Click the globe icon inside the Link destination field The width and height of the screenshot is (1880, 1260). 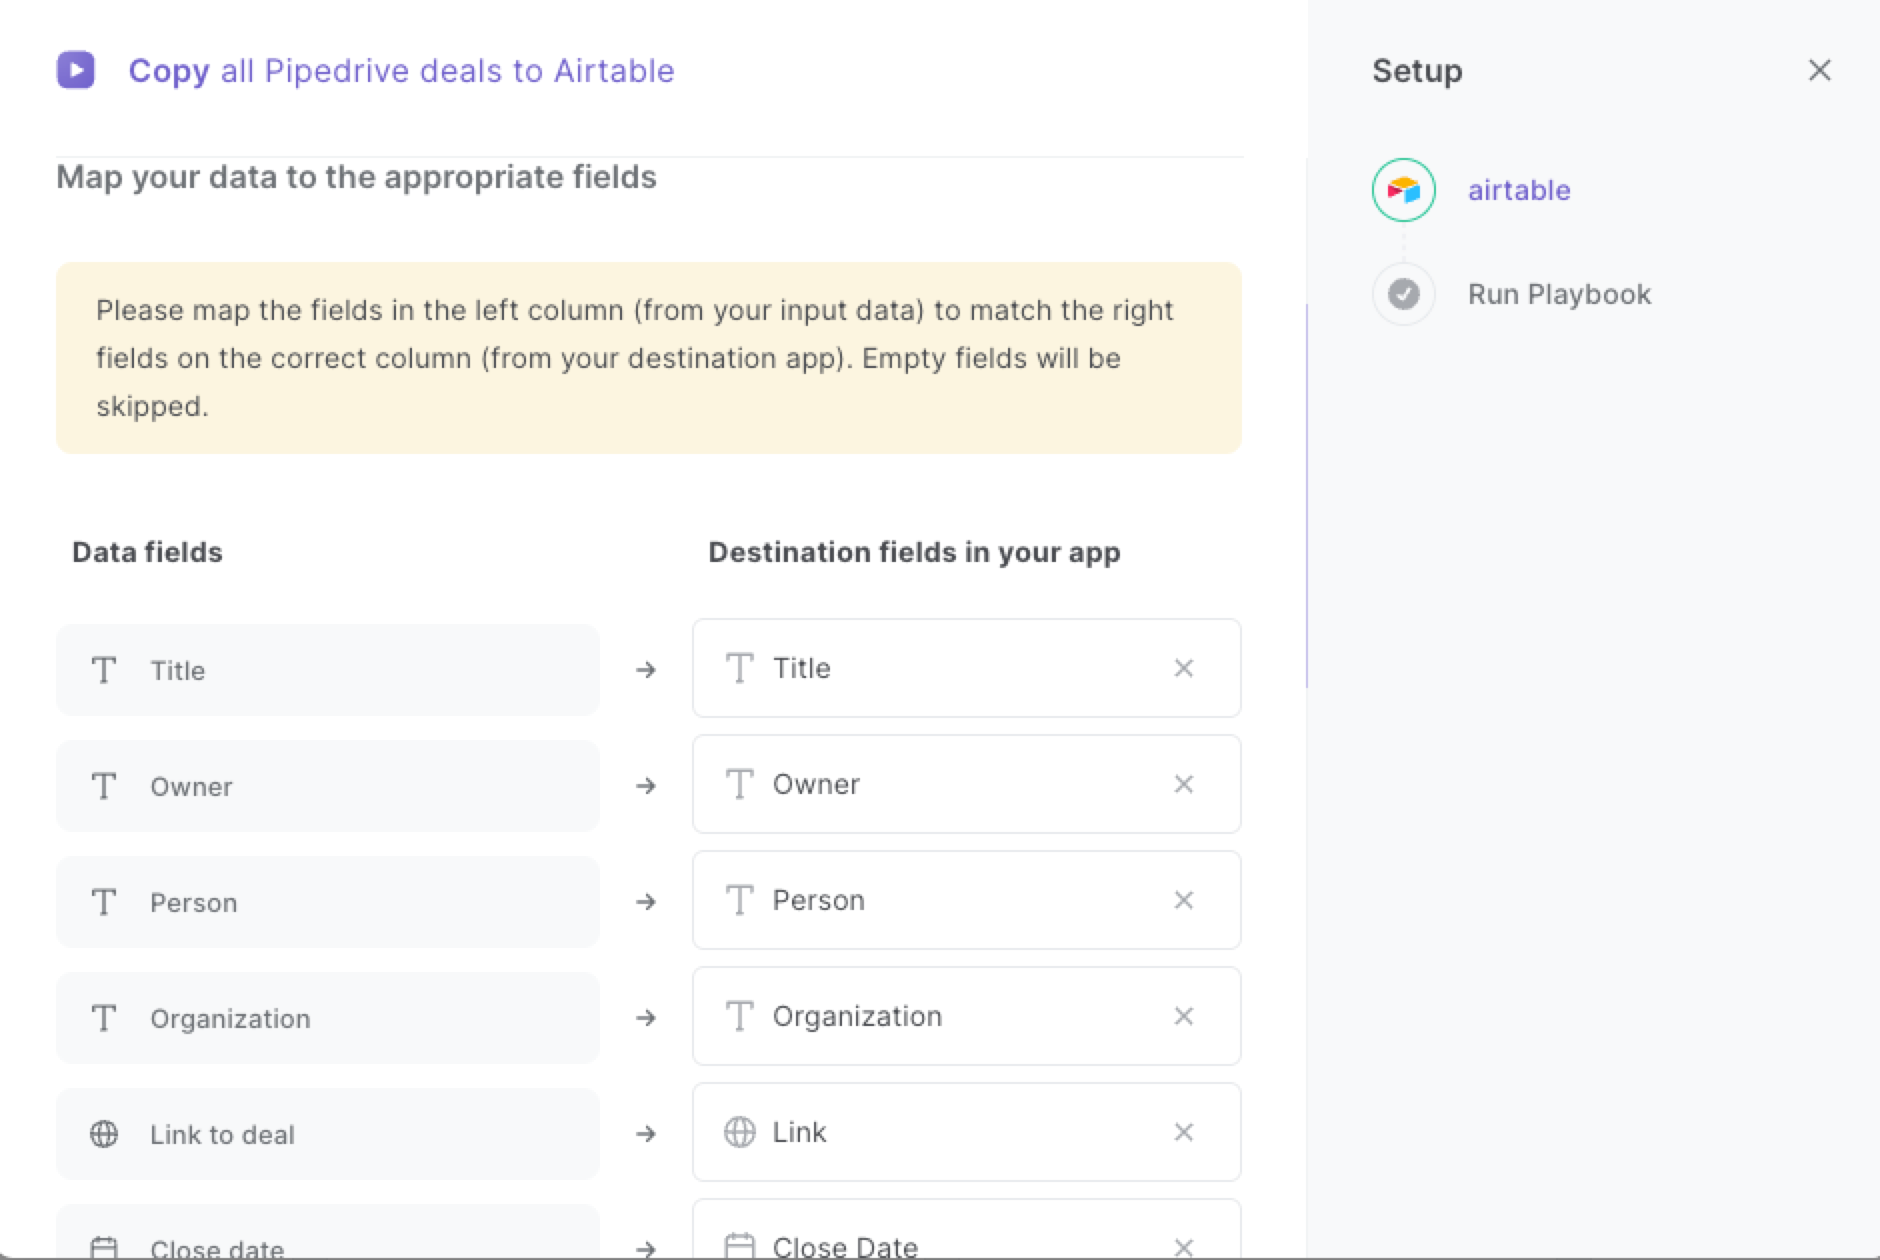click(741, 1133)
